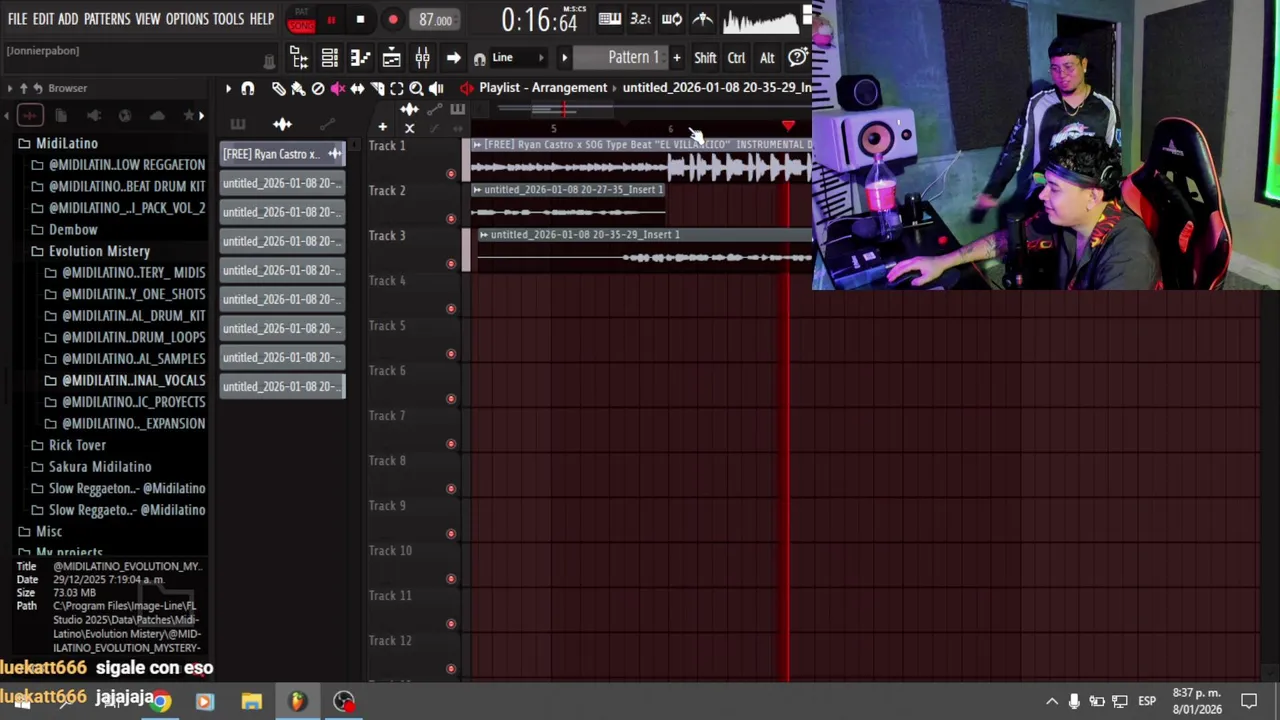Viewport: 1280px width, 720px height.
Task: Add a new pattern with plus button
Action: tap(677, 58)
